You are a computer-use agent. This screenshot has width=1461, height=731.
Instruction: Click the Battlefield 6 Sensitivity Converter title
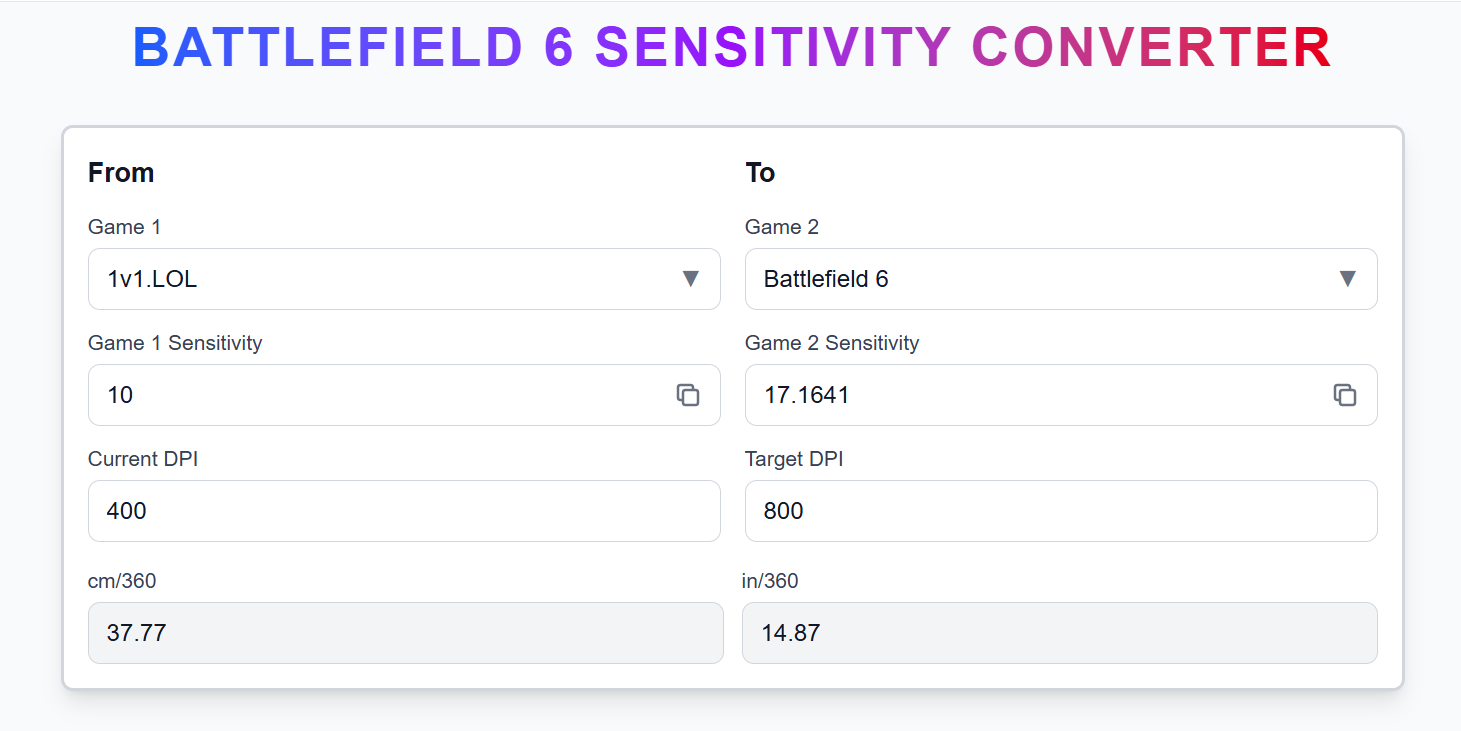click(x=732, y=47)
